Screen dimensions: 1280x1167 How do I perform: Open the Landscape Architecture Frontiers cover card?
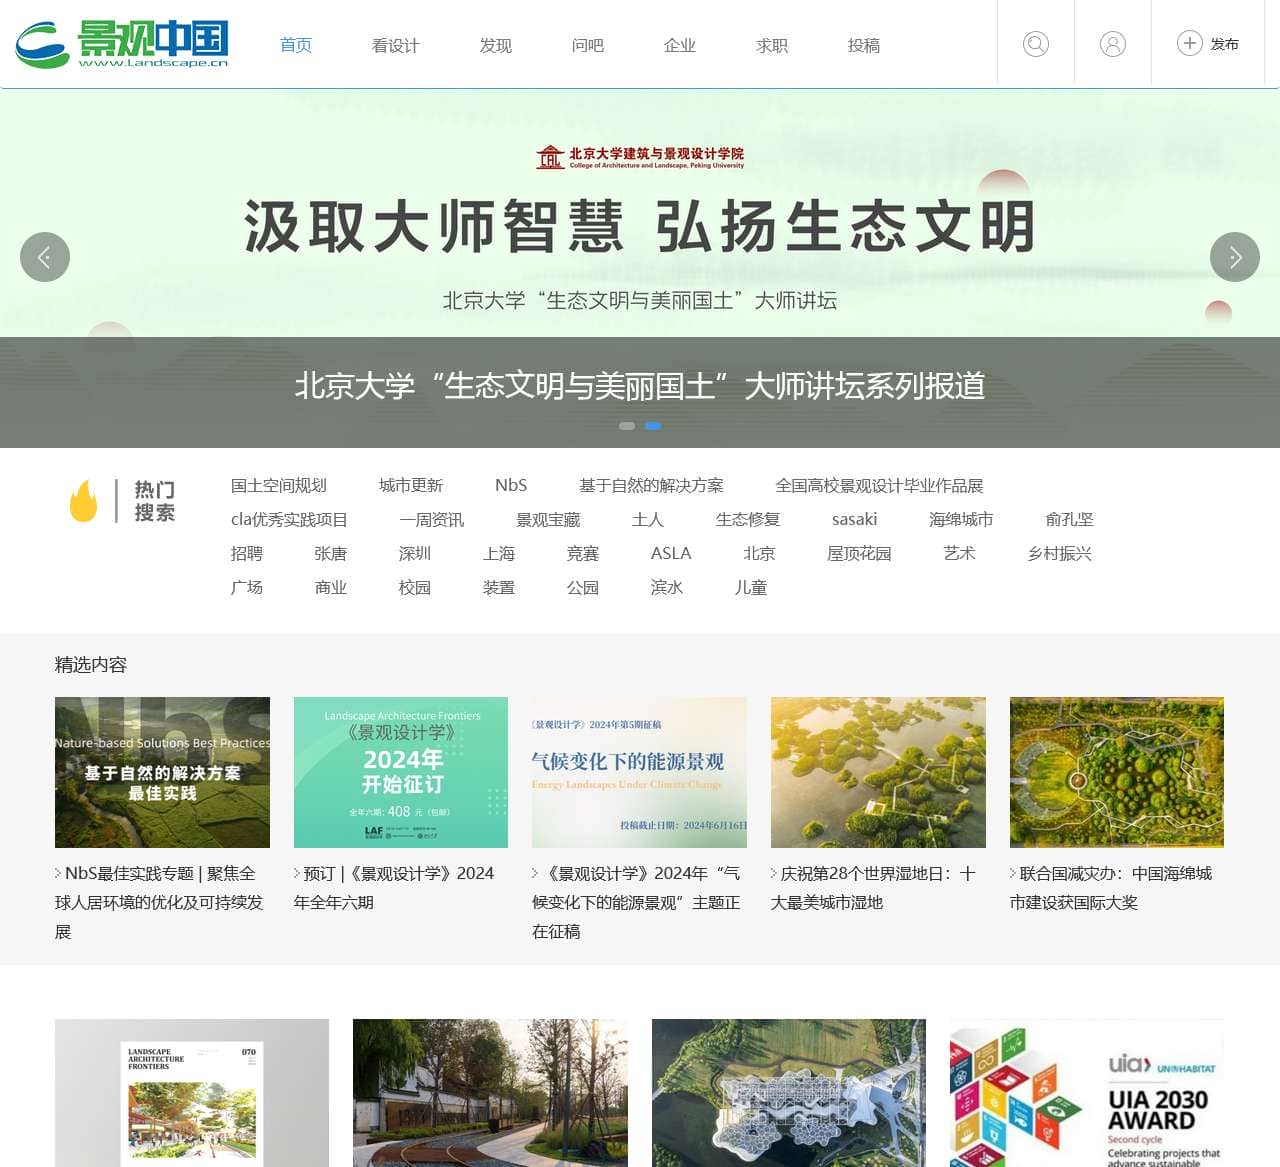pyautogui.click(x=192, y=1093)
